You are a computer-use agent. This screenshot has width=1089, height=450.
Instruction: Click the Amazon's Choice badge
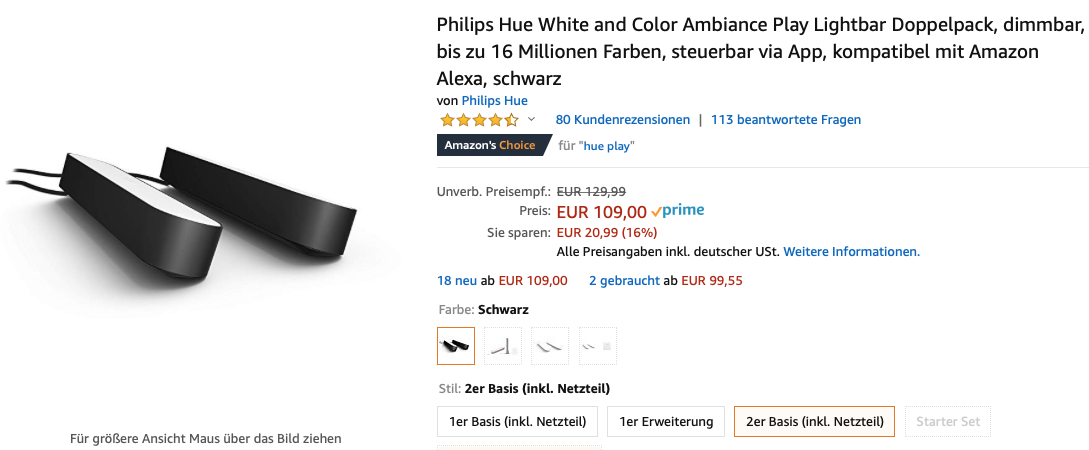(x=490, y=145)
